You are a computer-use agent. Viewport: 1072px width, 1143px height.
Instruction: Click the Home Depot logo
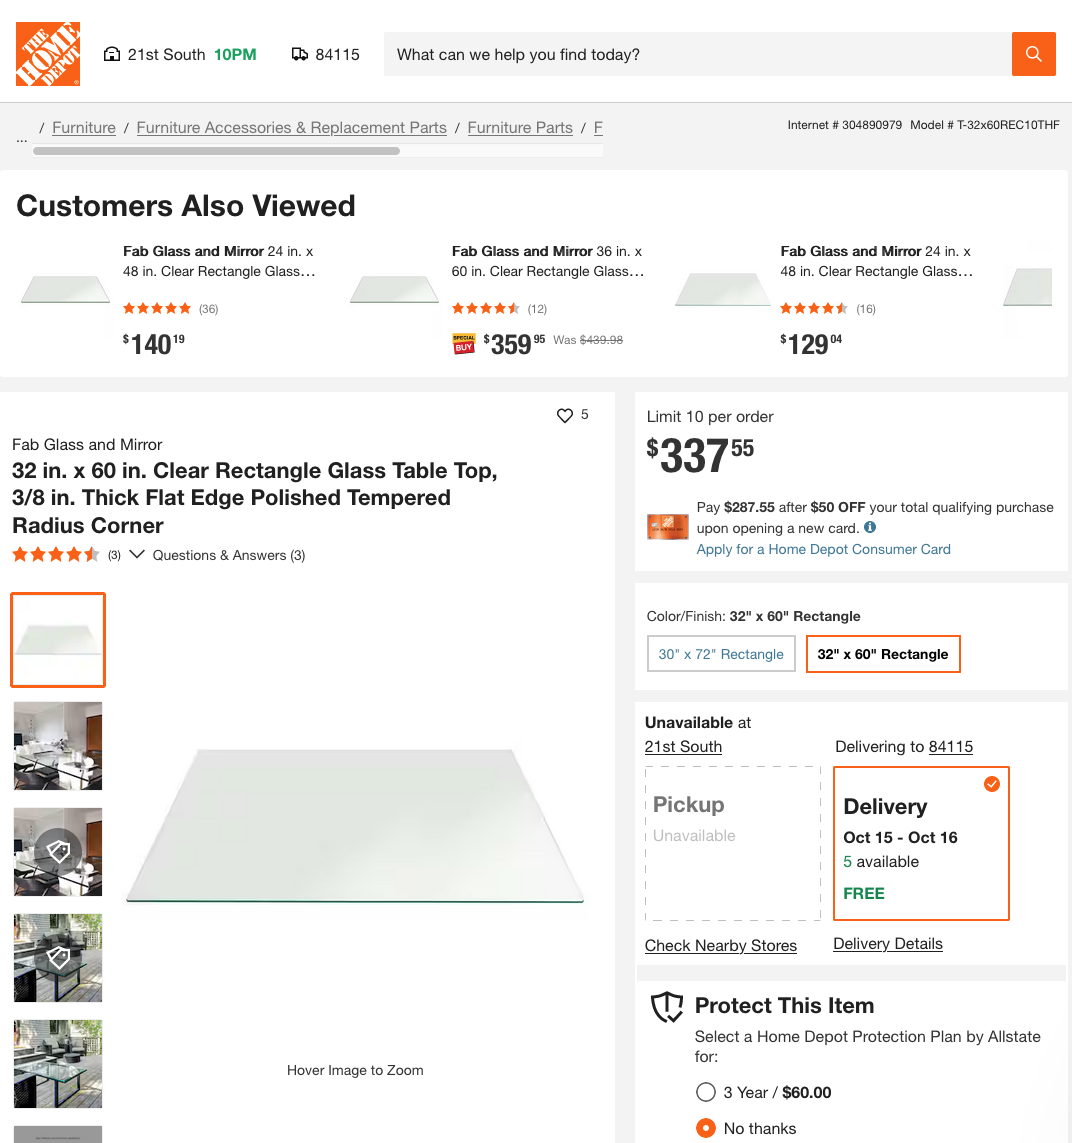[48, 54]
